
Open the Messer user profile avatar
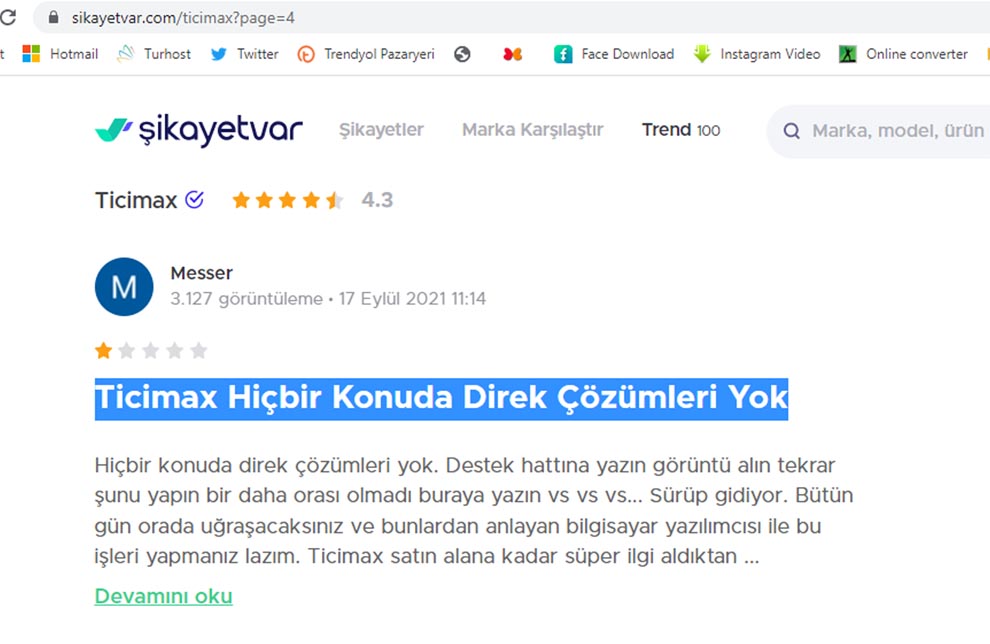124,287
